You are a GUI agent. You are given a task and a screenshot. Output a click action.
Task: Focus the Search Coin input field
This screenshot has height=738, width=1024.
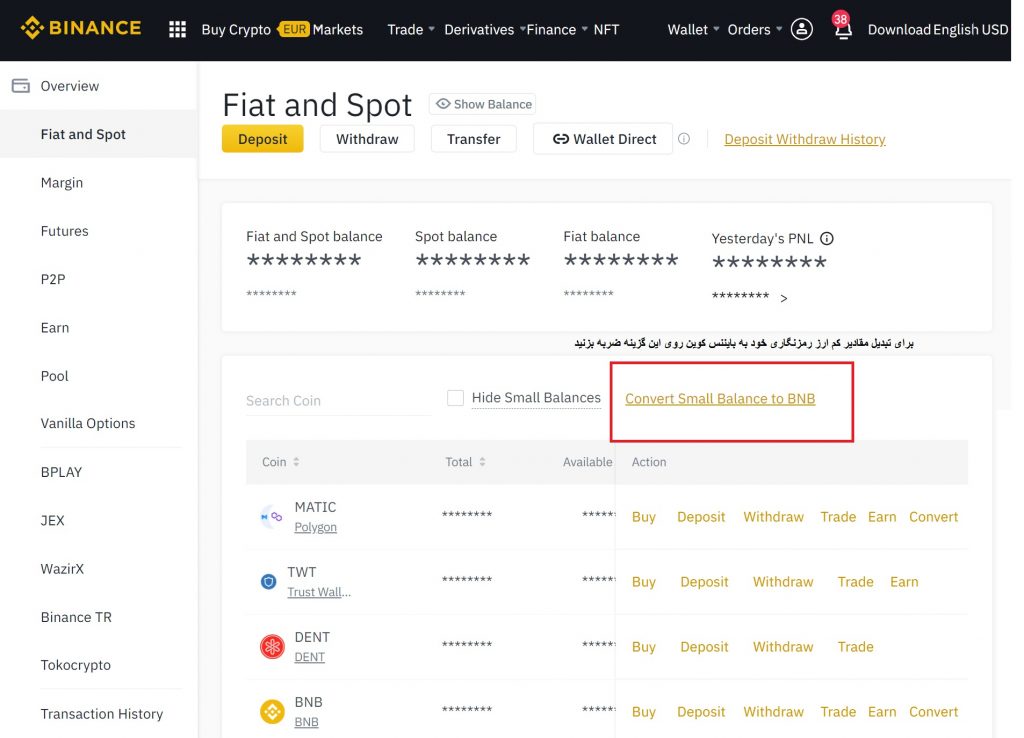pyautogui.click(x=338, y=400)
